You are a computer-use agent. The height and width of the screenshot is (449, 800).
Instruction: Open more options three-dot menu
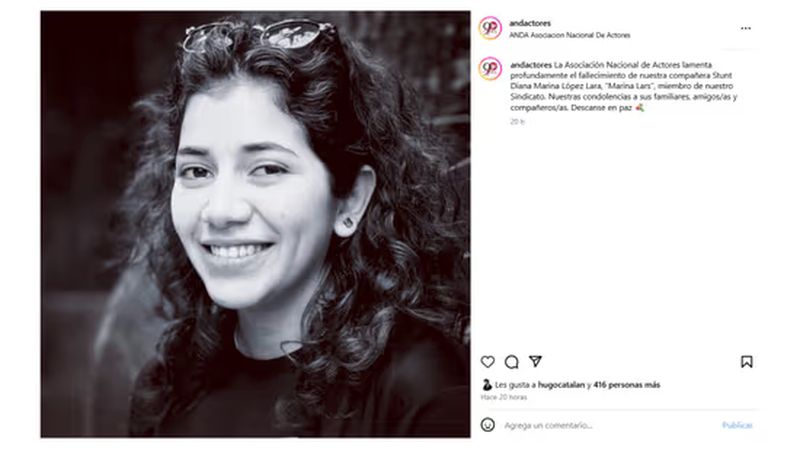(x=745, y=29)
